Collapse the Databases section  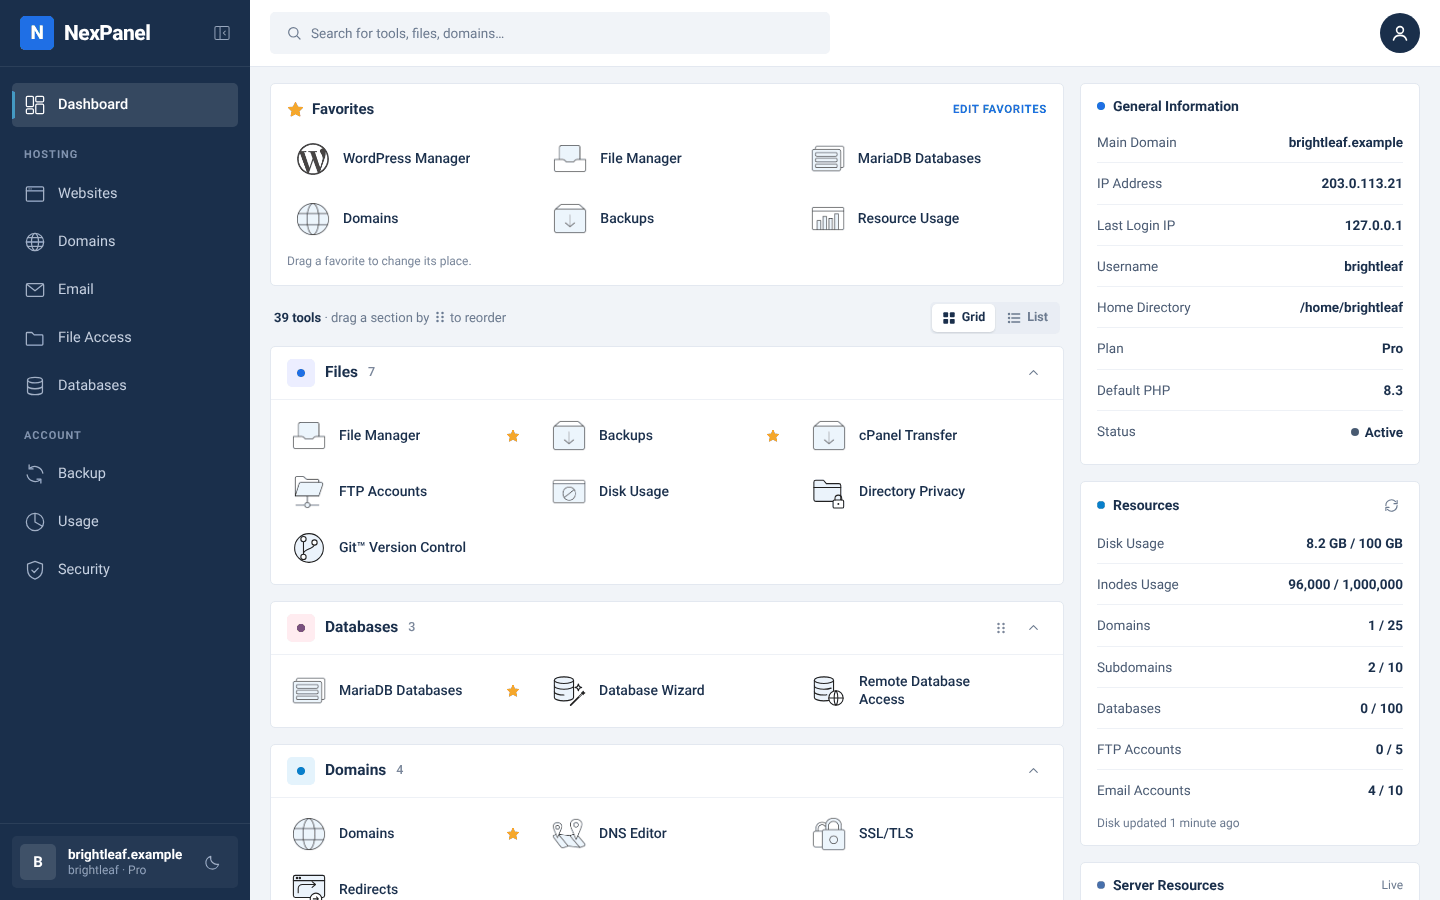point(1034,628)
